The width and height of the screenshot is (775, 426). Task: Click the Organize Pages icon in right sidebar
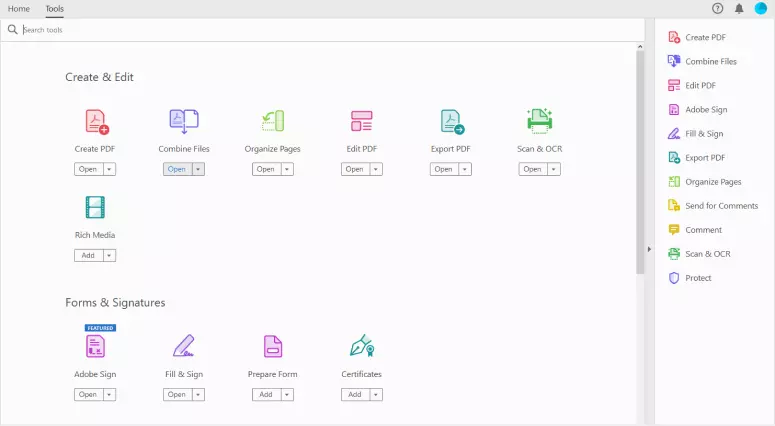click(674, 182)
